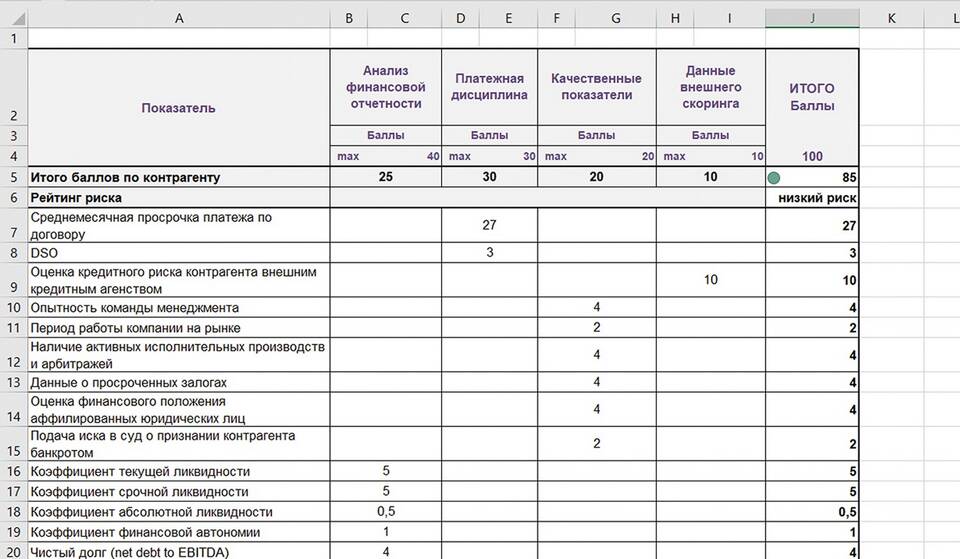Select column J header
The width and height of the screenshot is (960, 559).
point(811,18)
